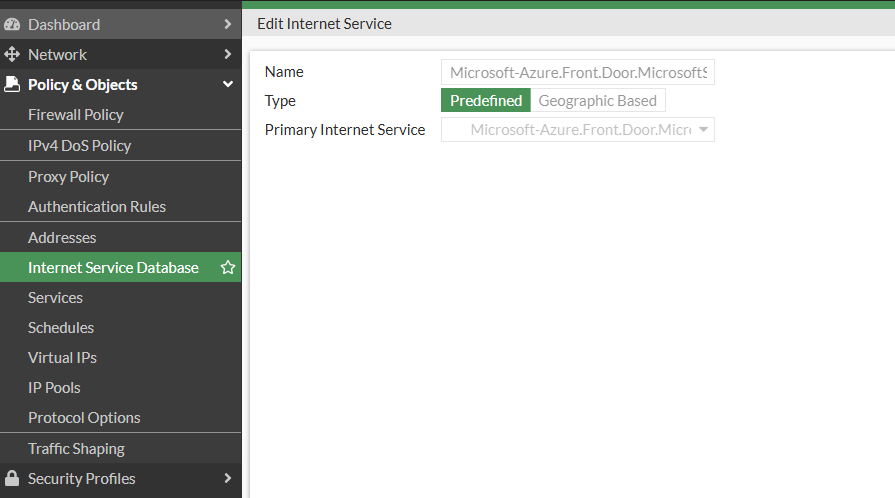Navigate to Authentication Rules
The image size is (895, 498).
click(97, 207)
